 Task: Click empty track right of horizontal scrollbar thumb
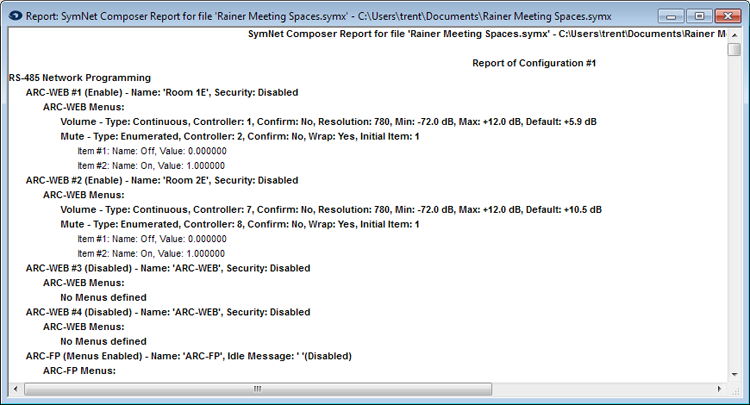point(603,389)
